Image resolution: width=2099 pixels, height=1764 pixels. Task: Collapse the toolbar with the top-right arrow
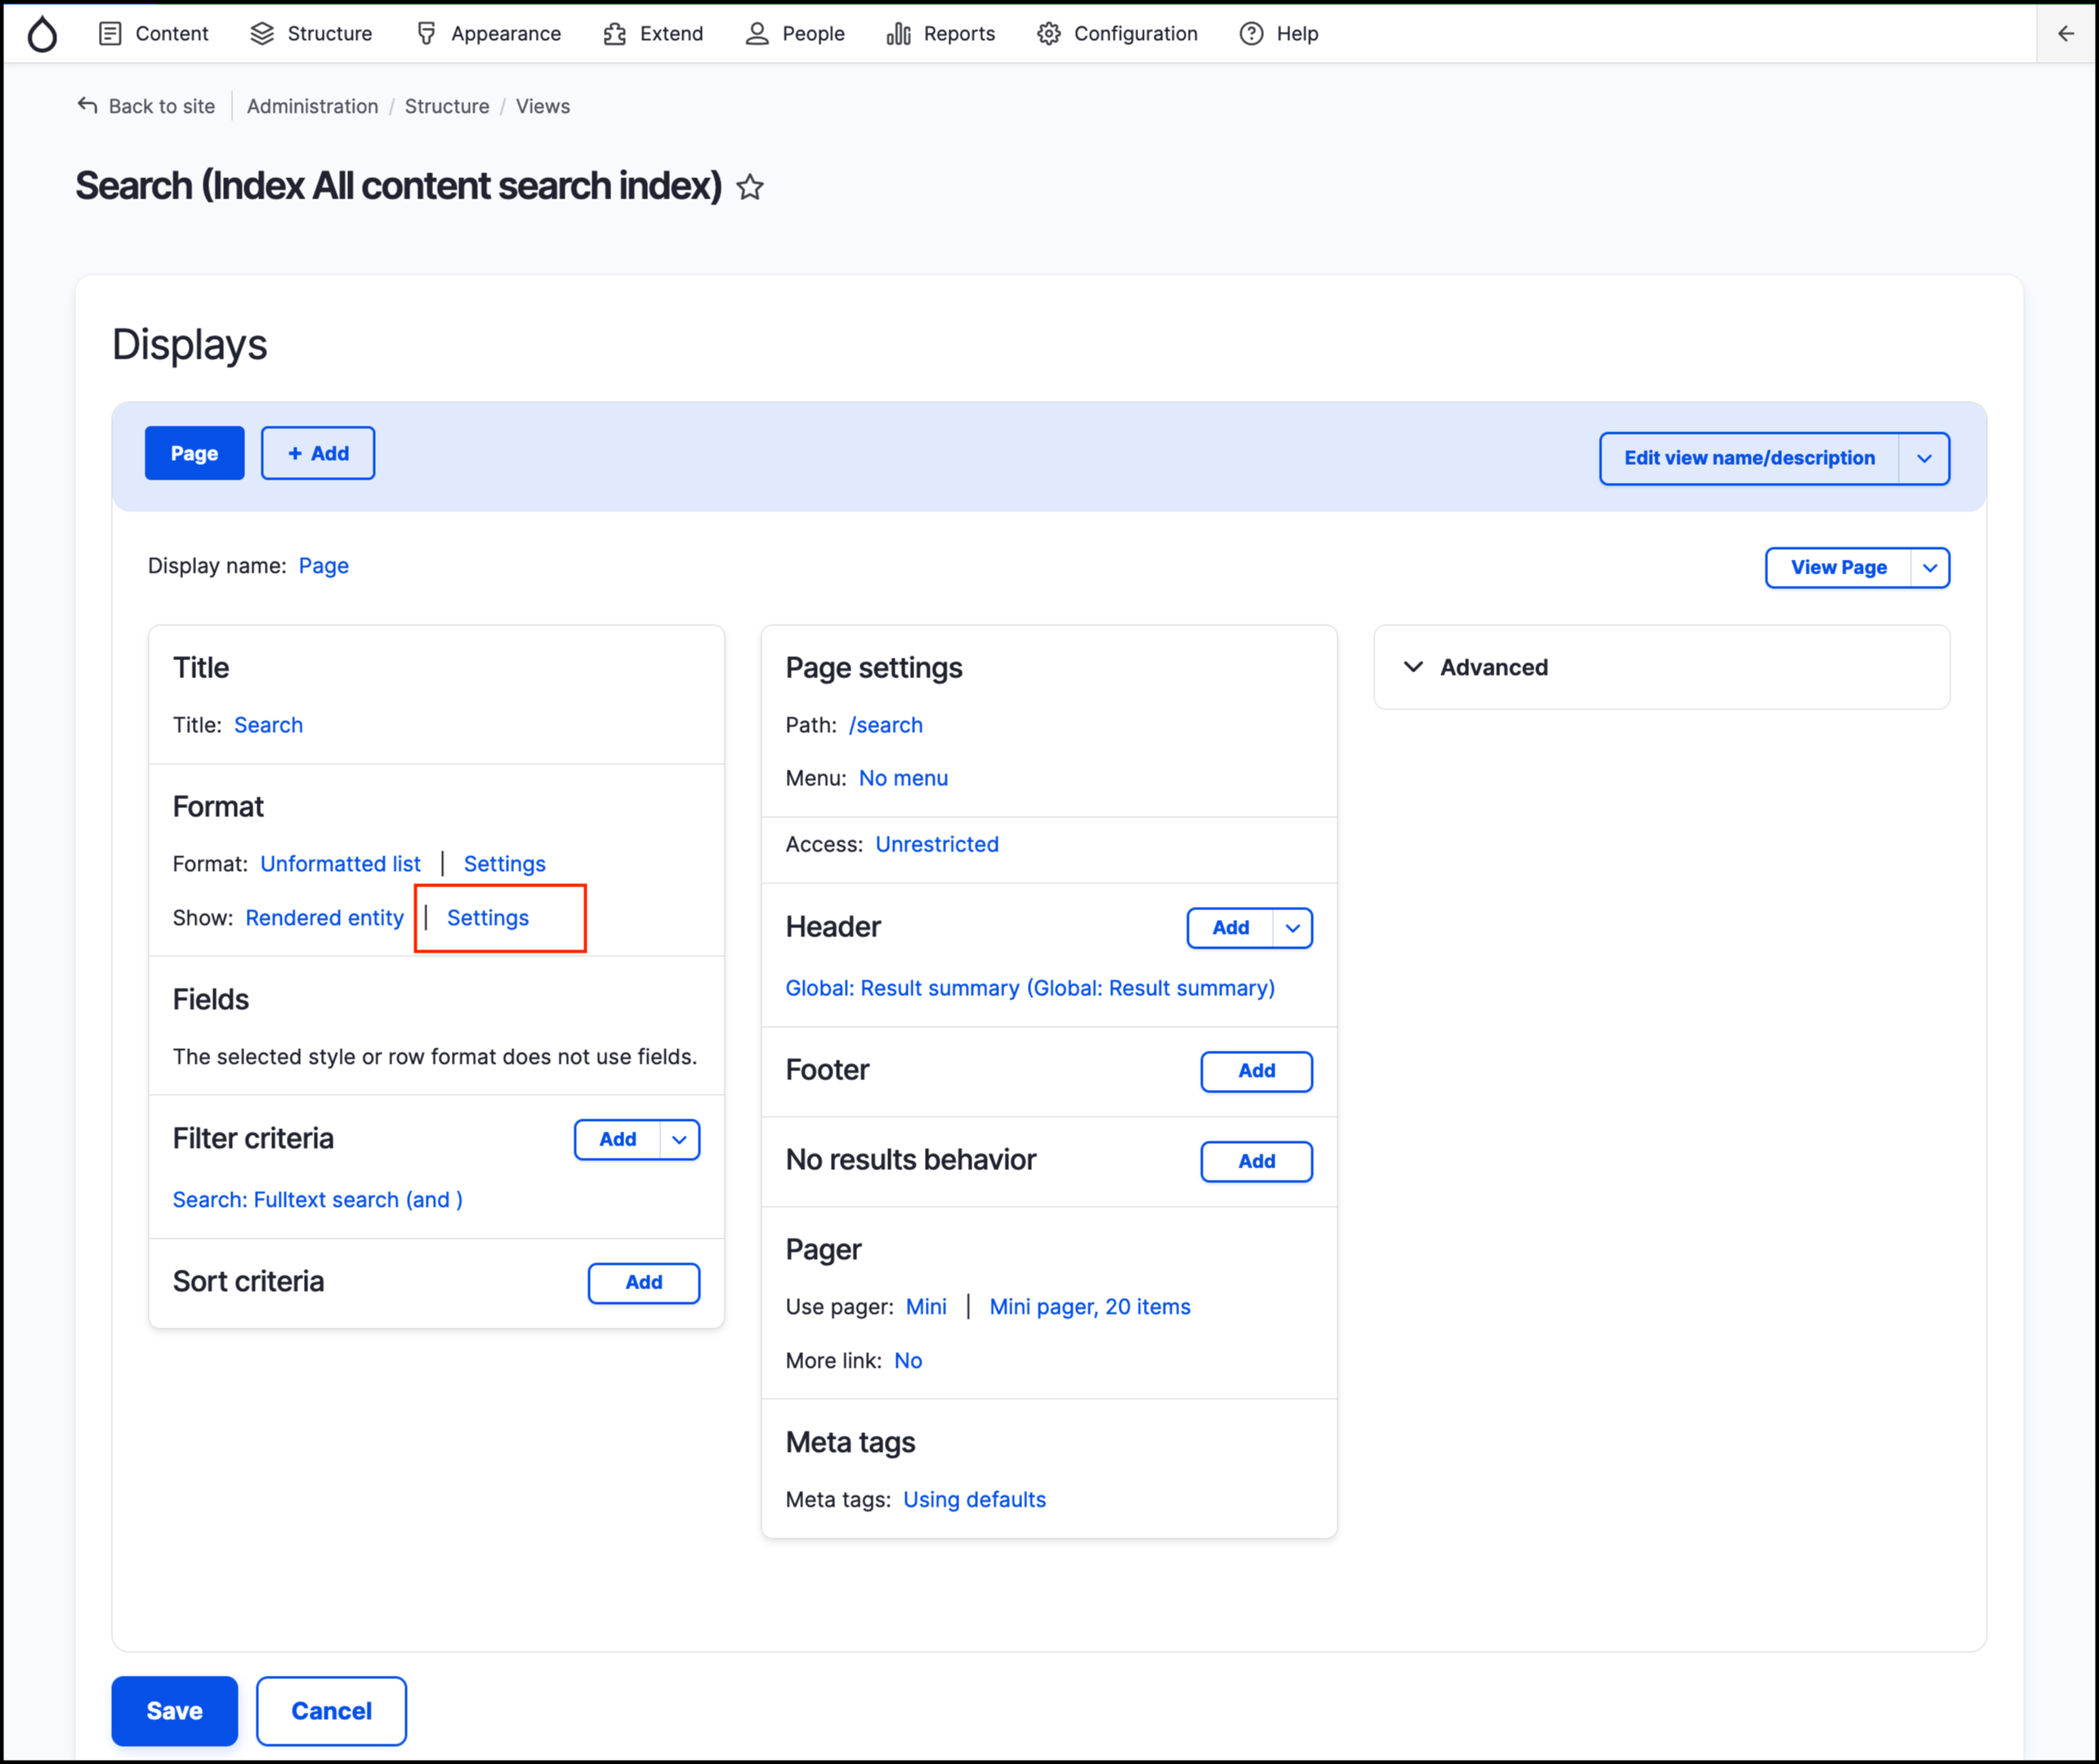[2065, 33]
